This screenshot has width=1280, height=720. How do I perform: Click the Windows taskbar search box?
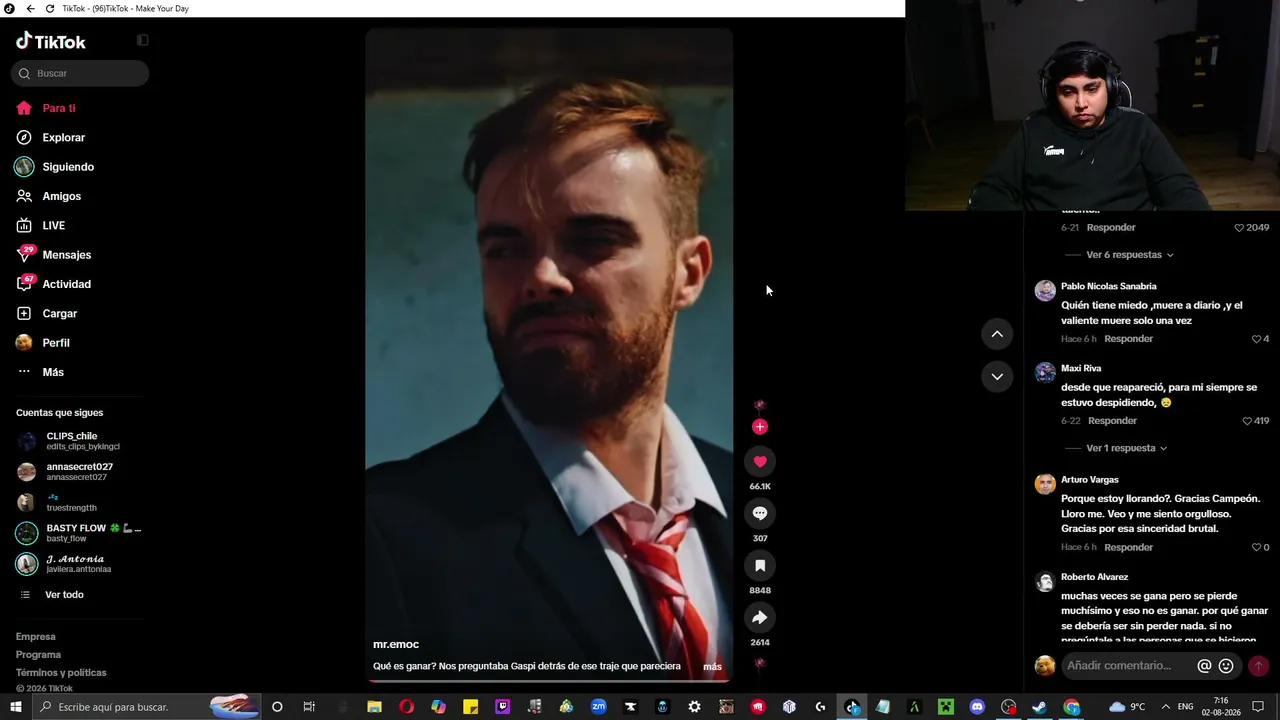(x=148, y=707)
